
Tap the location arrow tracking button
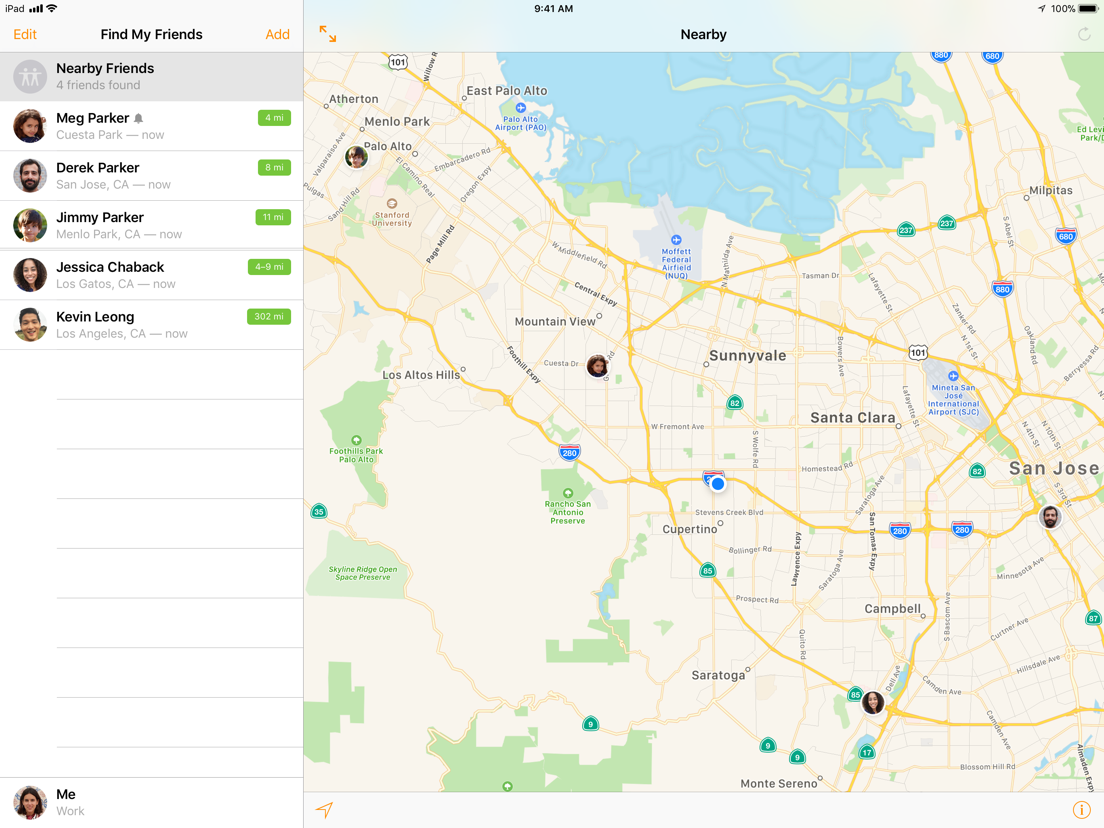[324, 810]
